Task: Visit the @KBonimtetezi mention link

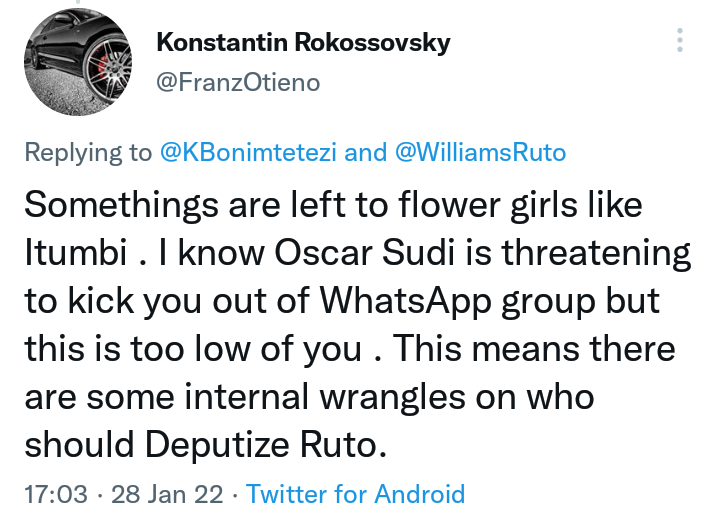Action: click(x=248, y=152)
